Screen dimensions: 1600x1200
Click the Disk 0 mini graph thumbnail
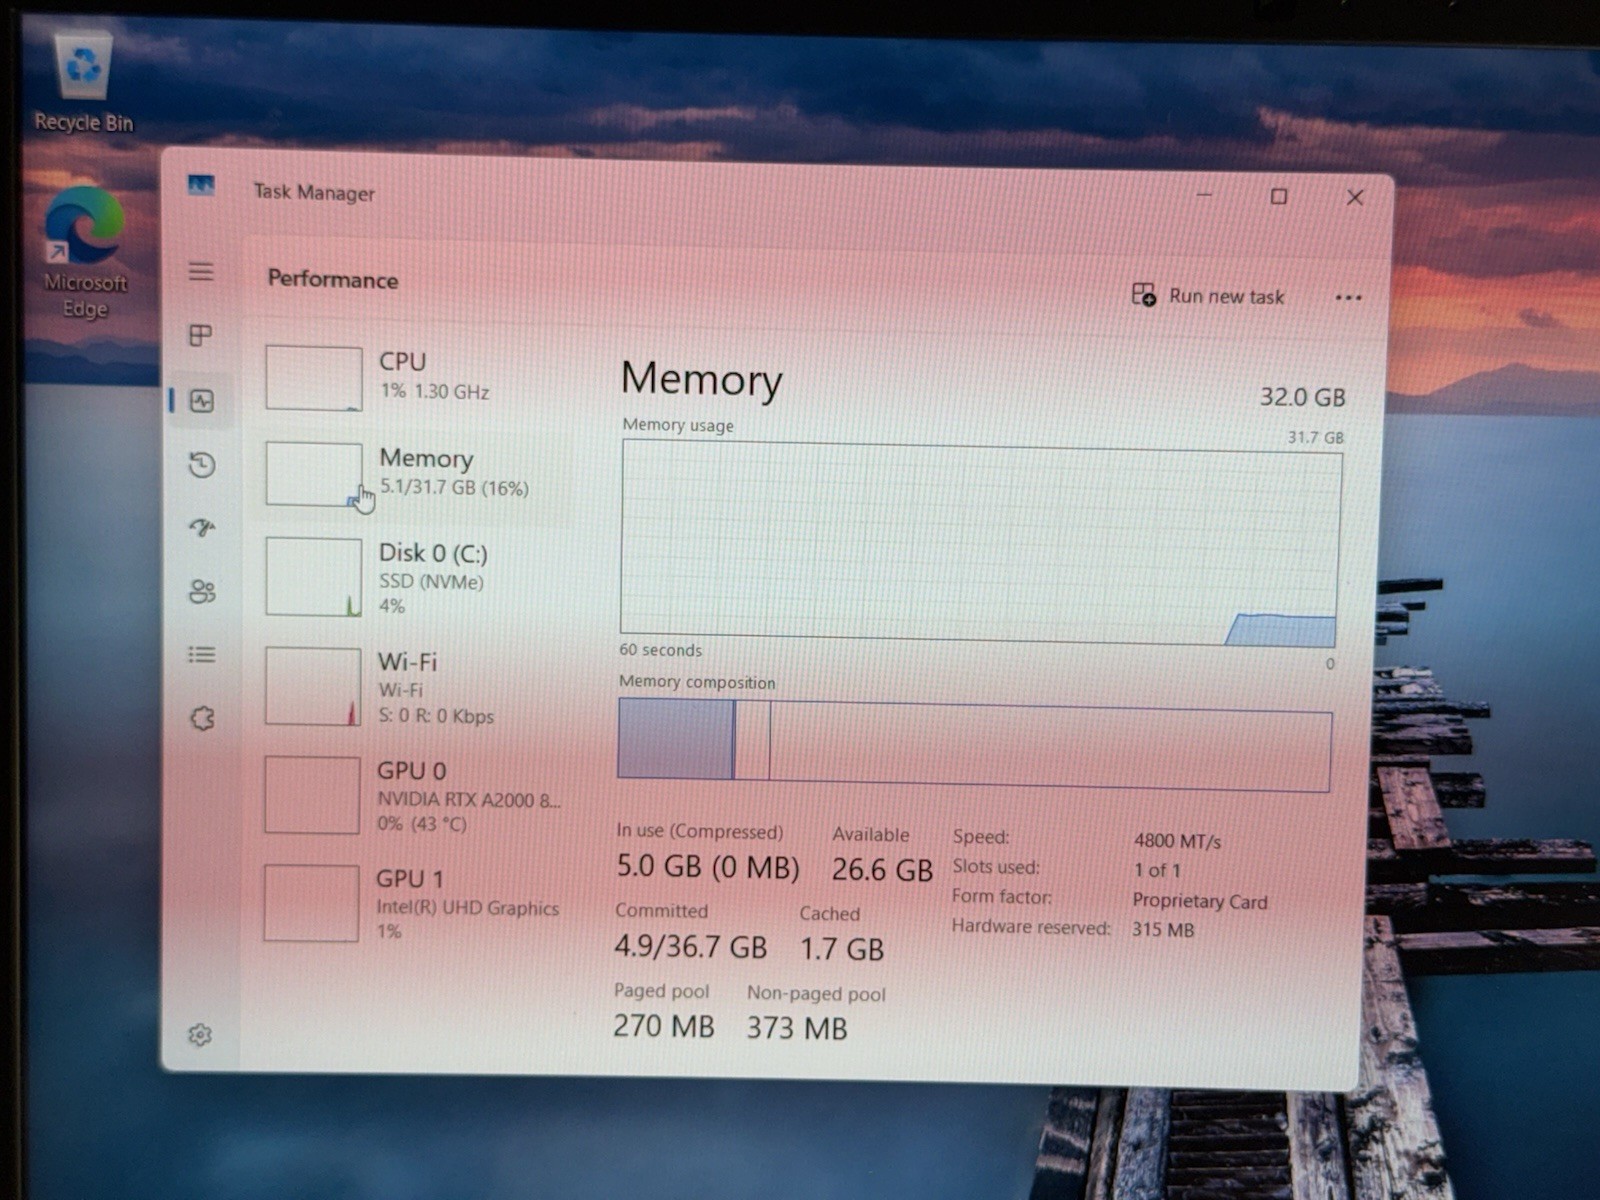point(313,577)
